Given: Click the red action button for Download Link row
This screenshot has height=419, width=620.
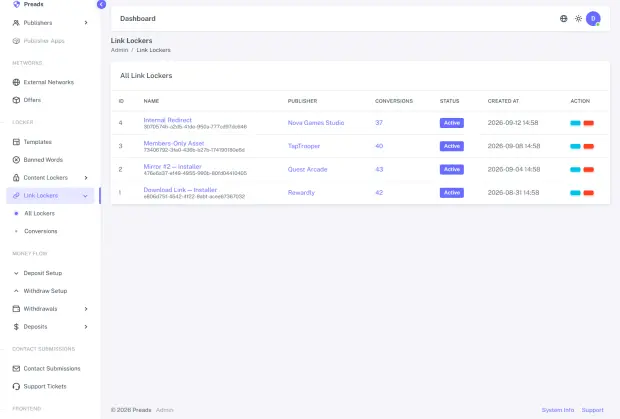Looking at the screenshot, I should (x=589, y=193).
